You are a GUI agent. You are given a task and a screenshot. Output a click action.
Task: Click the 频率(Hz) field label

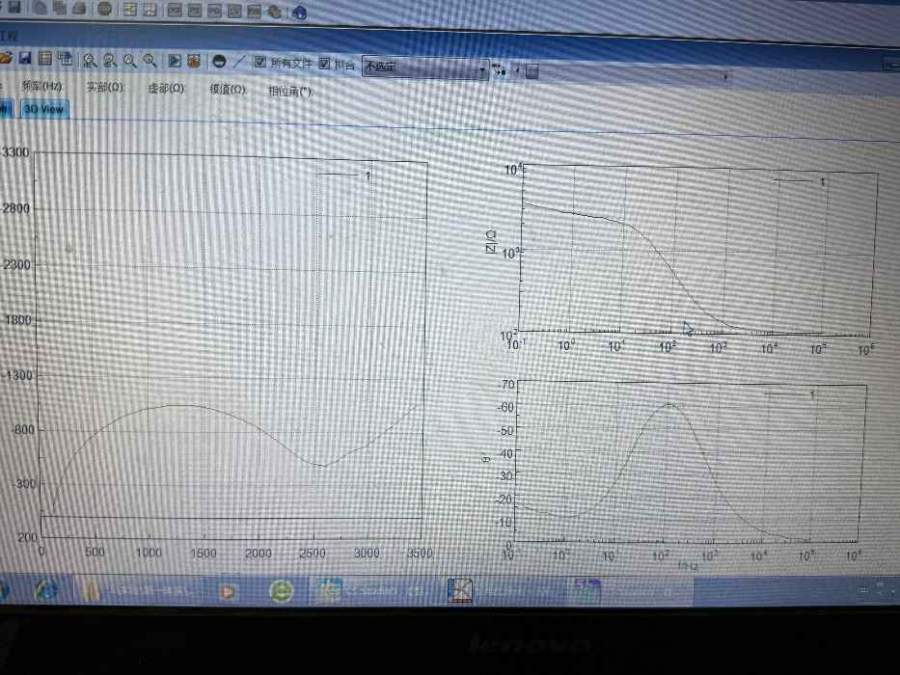42,87
